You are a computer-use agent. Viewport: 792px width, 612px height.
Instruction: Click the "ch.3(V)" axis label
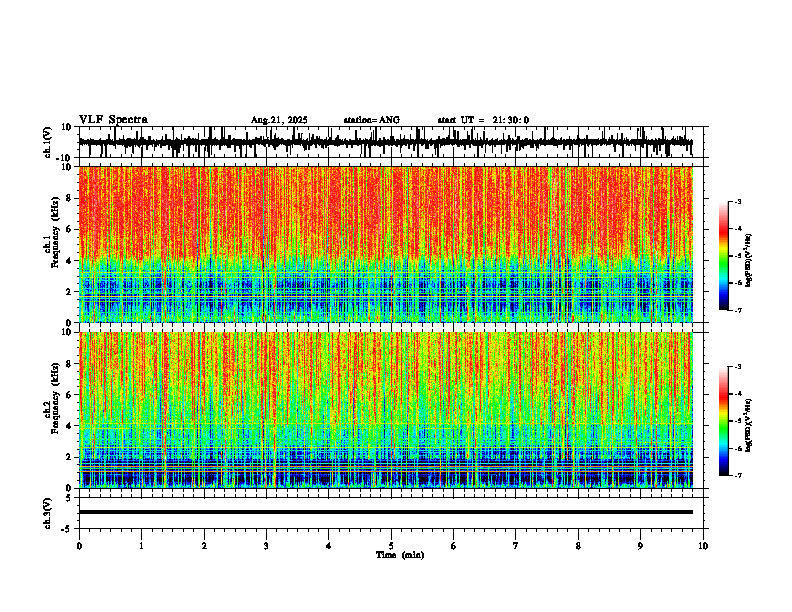click(x=48, y=514)
